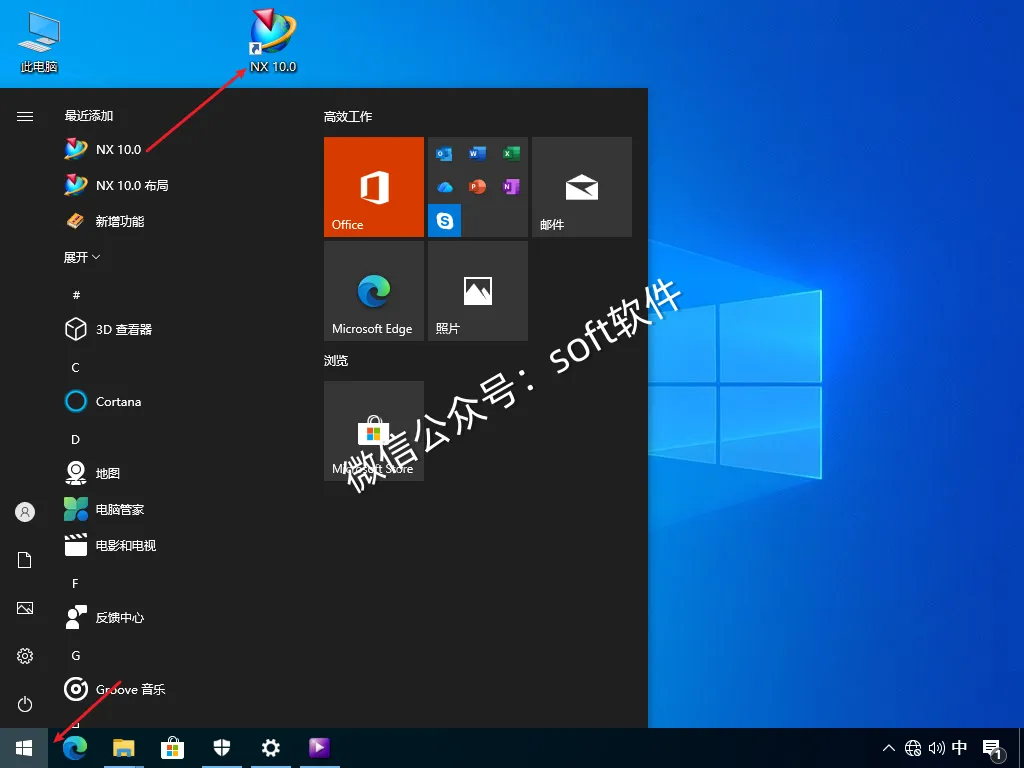Click the Power button in Start sidebar
The width and height of the screenshot is (1024, 768).
pos(25,704)
